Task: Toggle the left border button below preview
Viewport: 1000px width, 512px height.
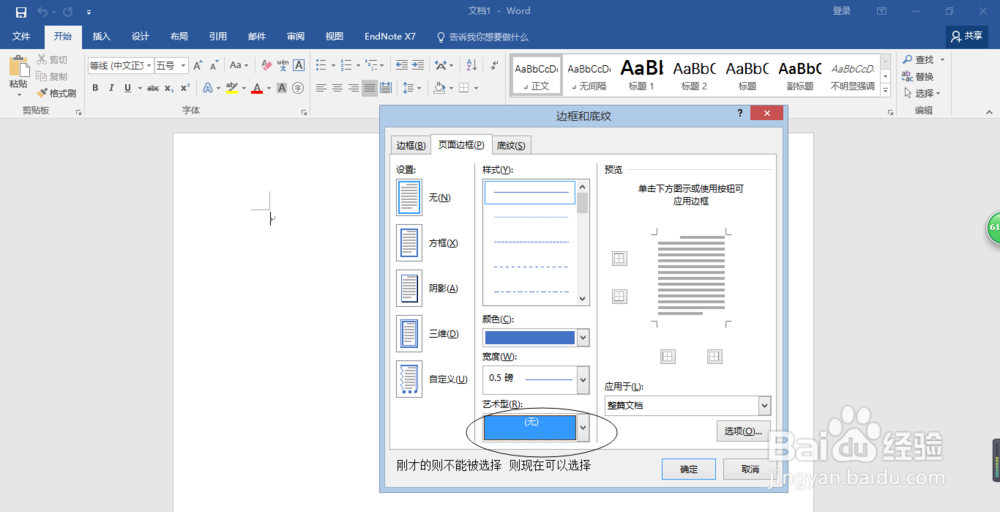Action: (x=667, y=356)
